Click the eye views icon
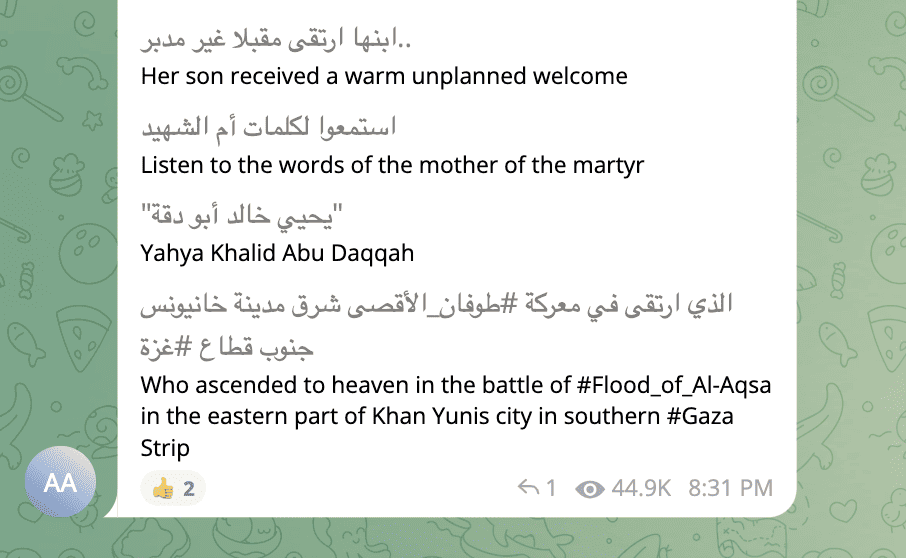906x558 pixels. [x=591, y=488]
